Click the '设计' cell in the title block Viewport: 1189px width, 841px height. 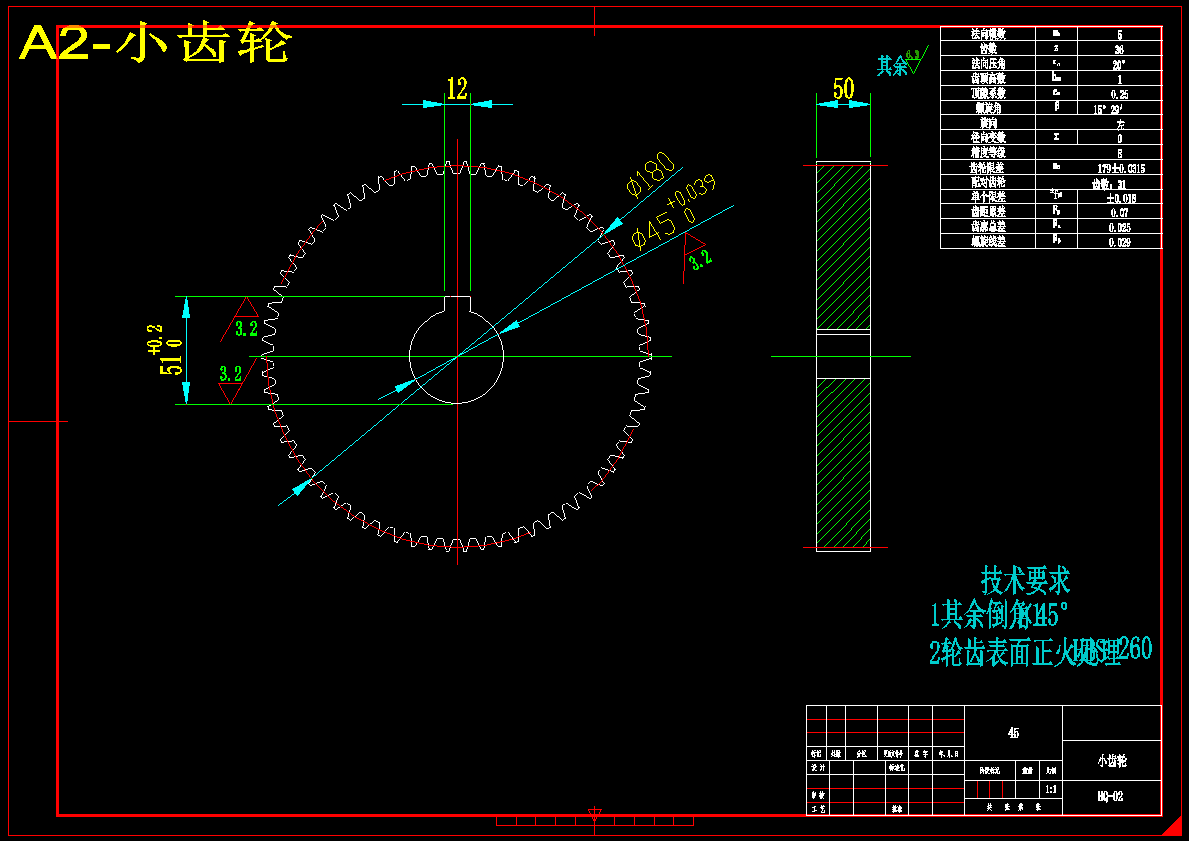[x=817, y=767]
